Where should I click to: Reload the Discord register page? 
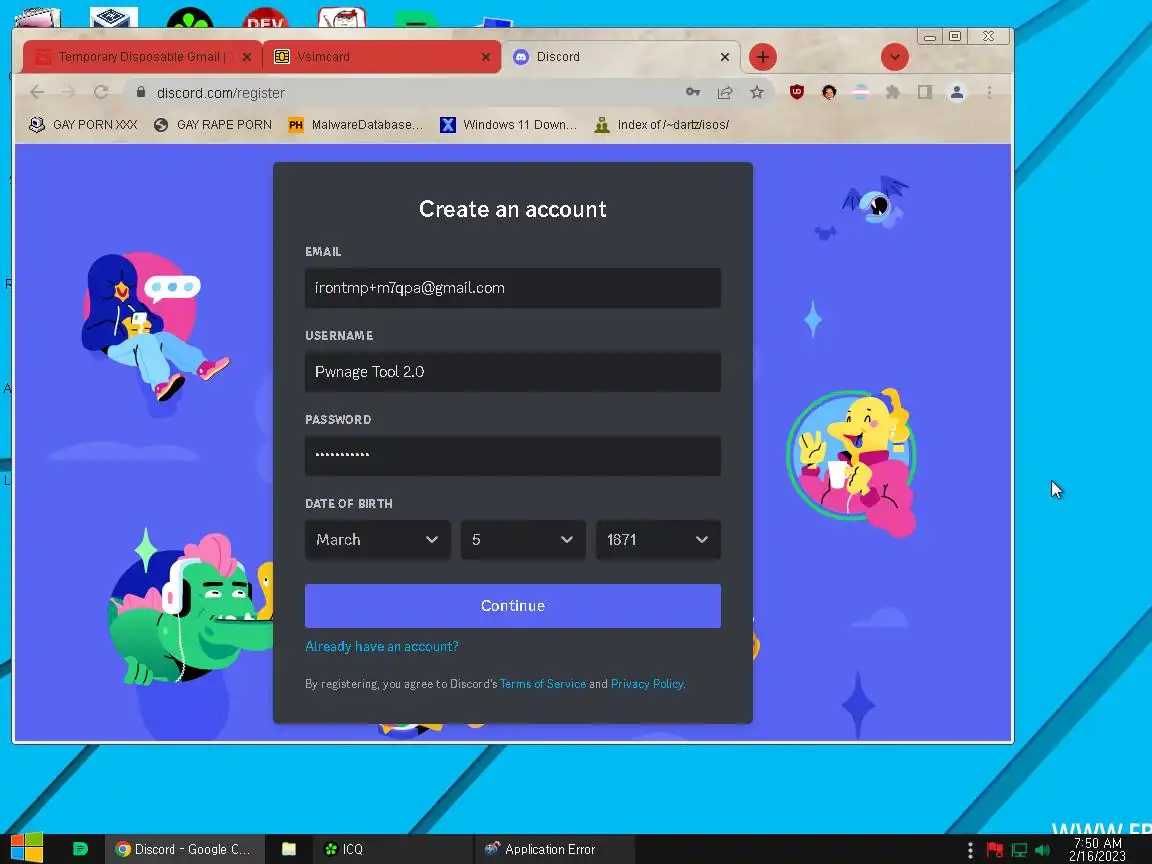[101, 93]
